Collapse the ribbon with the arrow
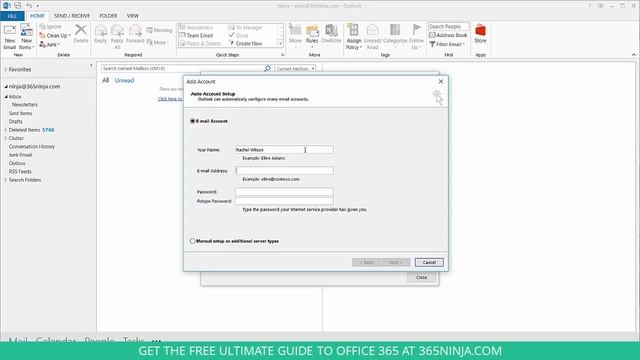Image resolution: width=640 pixels, height=360 pixels. click(633, 55)
